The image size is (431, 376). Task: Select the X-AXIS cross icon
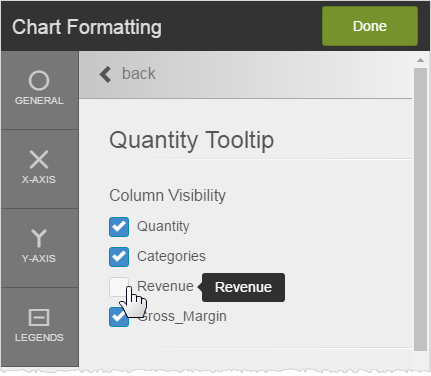(39, 159)
